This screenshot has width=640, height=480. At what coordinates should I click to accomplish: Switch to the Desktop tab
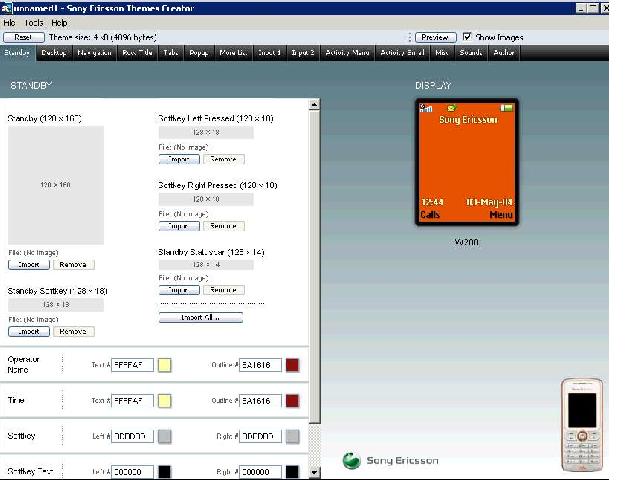point(54,53)
